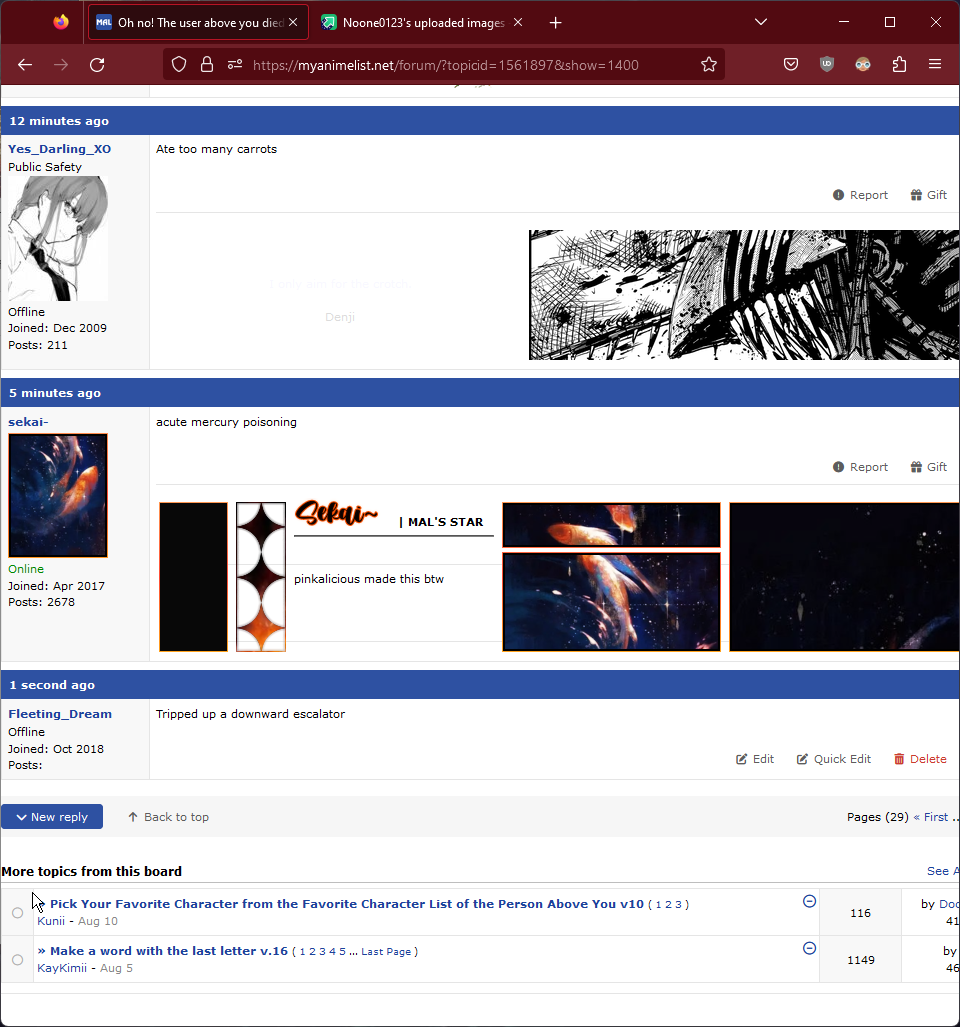The height and width of the screenshot is (1027, 960).
Task: Reload the current page
Action: [x=97, y=65]
